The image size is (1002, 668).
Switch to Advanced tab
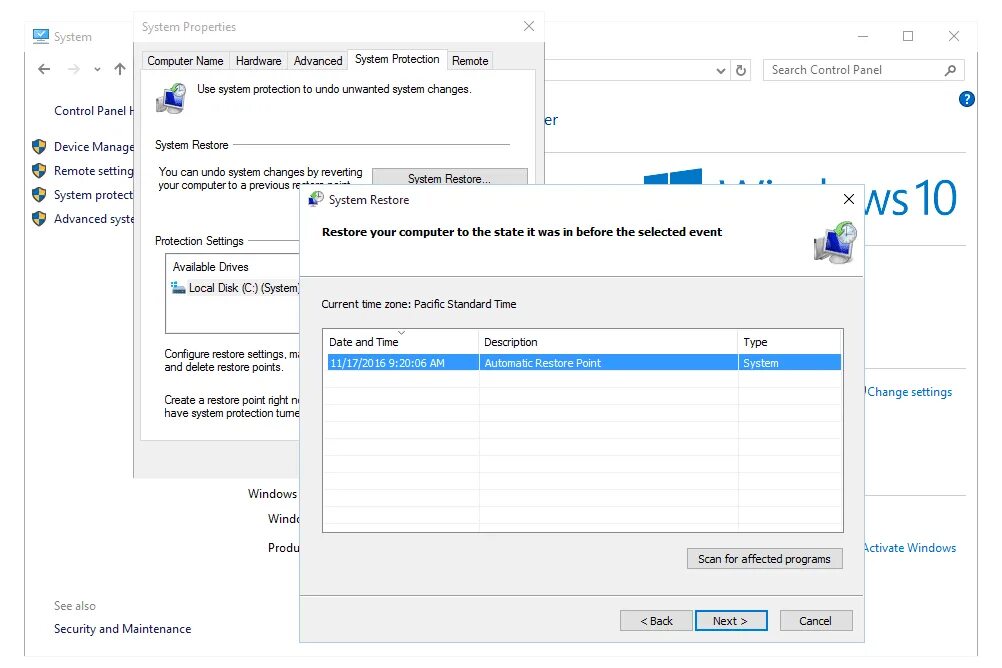(x=318, y=61)
